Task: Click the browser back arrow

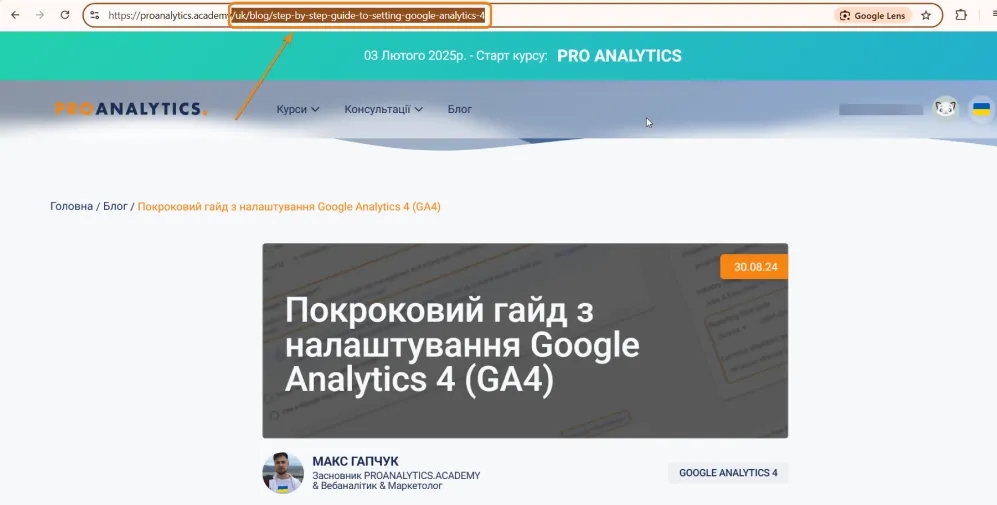Action: point(15,15)
